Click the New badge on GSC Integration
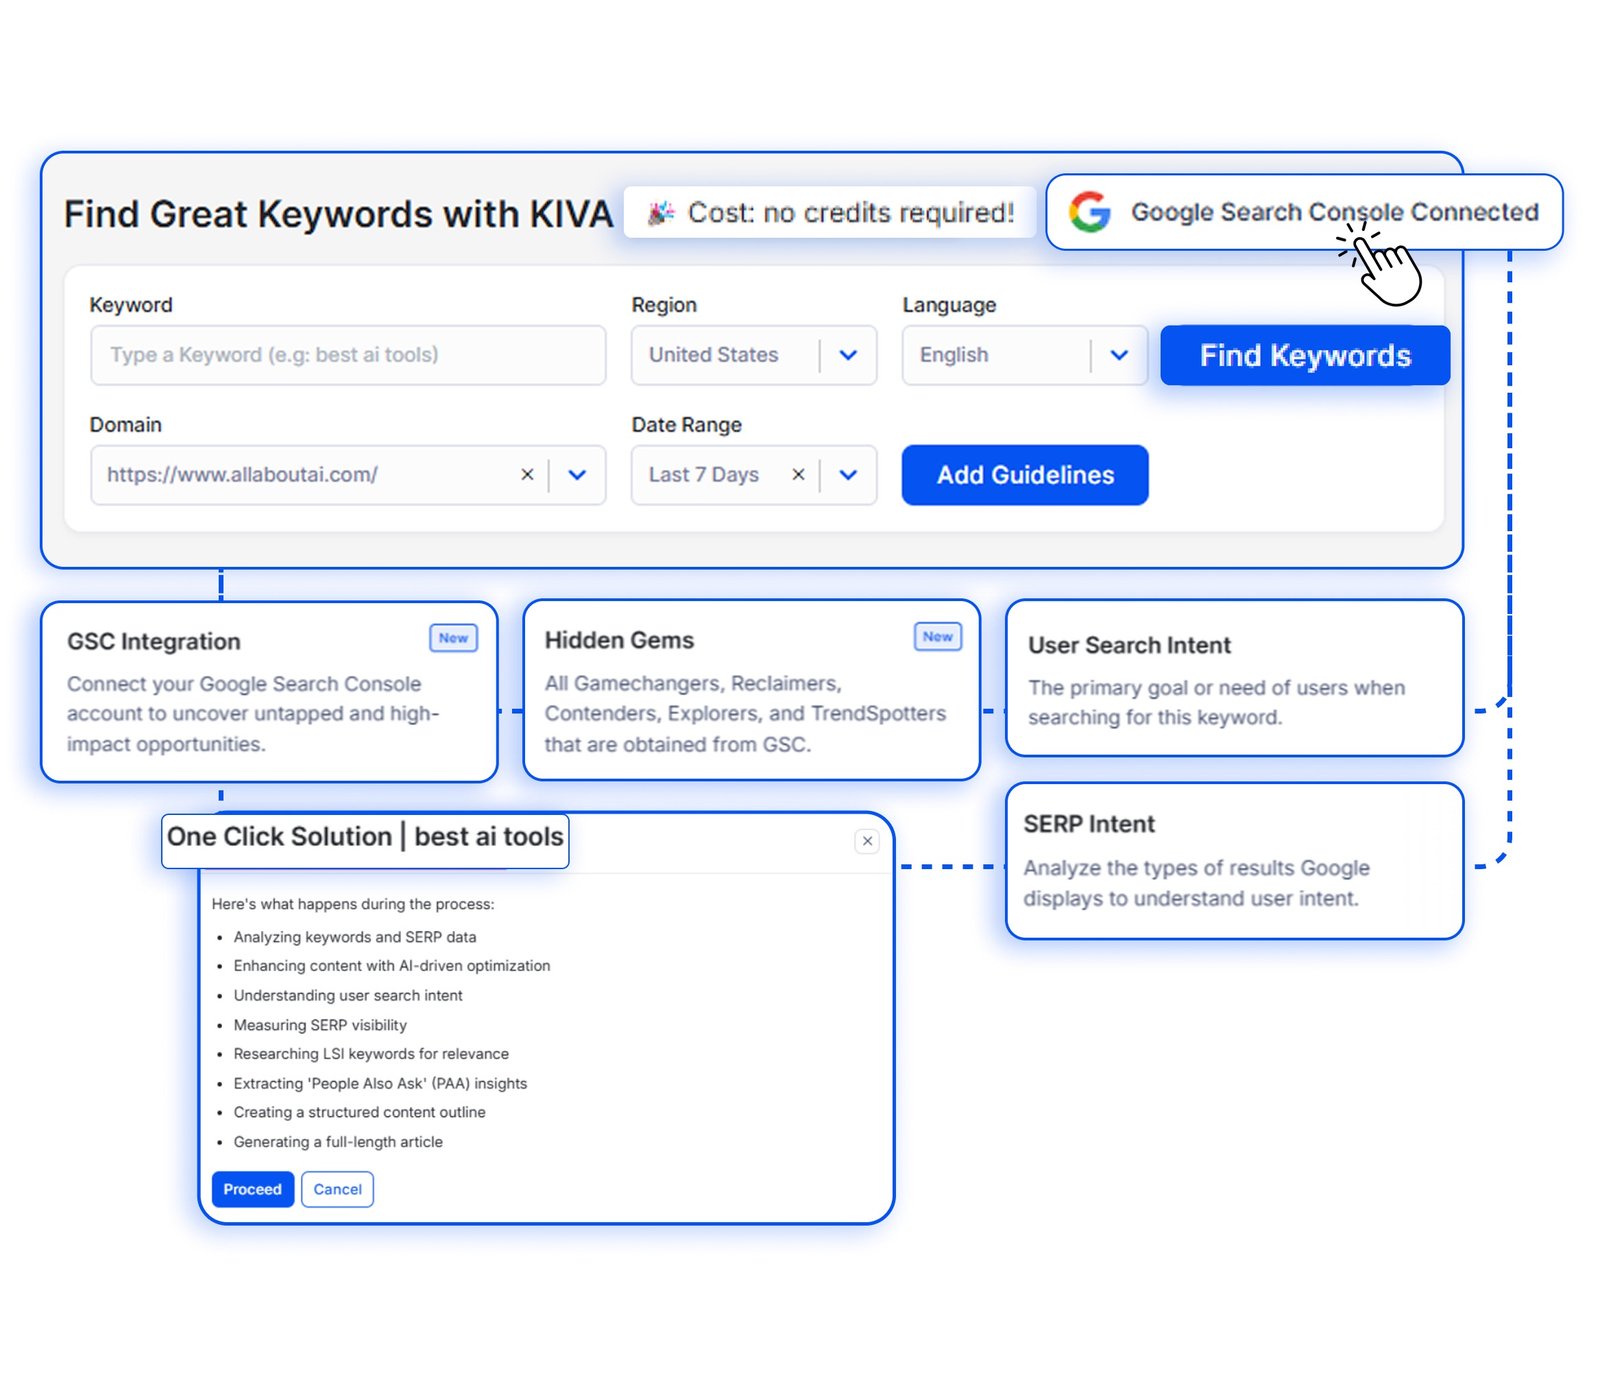This screenshot has width=1600, height=1377. tap(452, 638)
